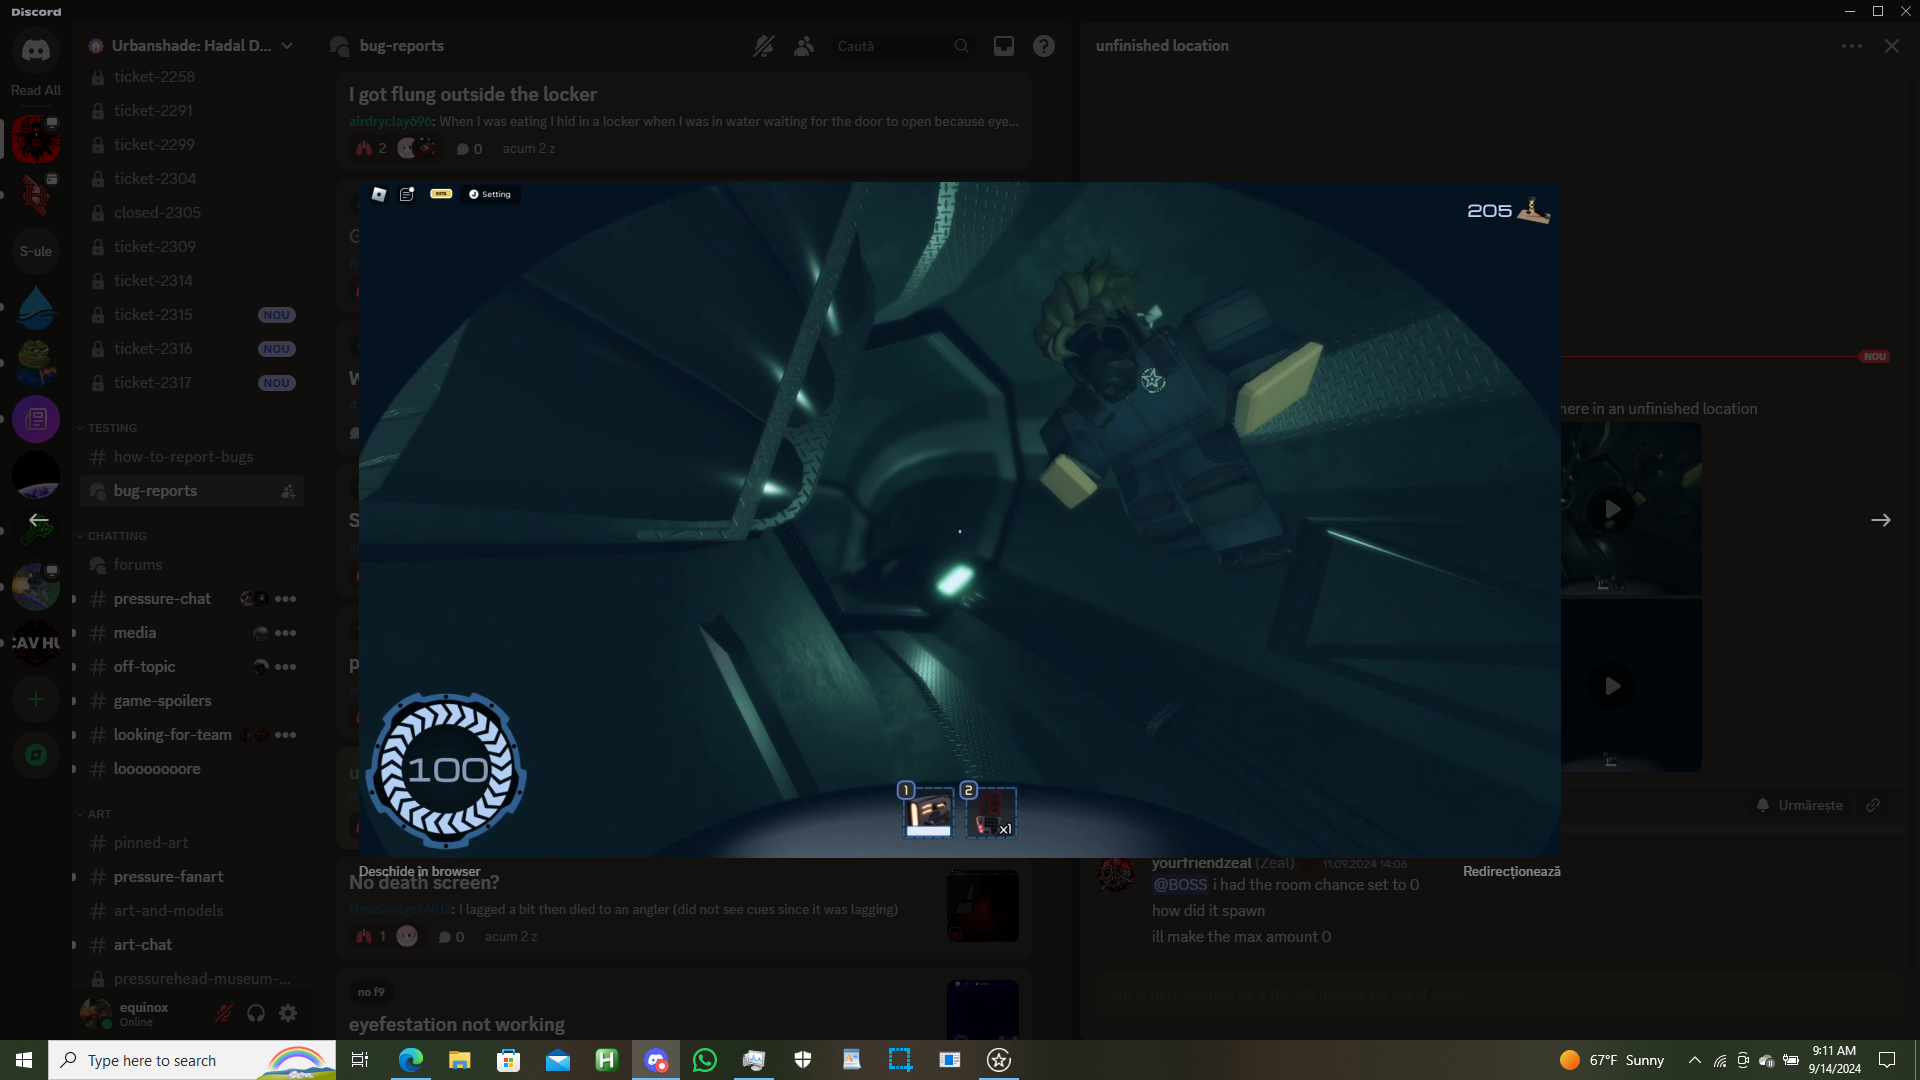Click Deschide în browser link
The height and width of the screenshot is (1080, 1920).
[419, 871]
